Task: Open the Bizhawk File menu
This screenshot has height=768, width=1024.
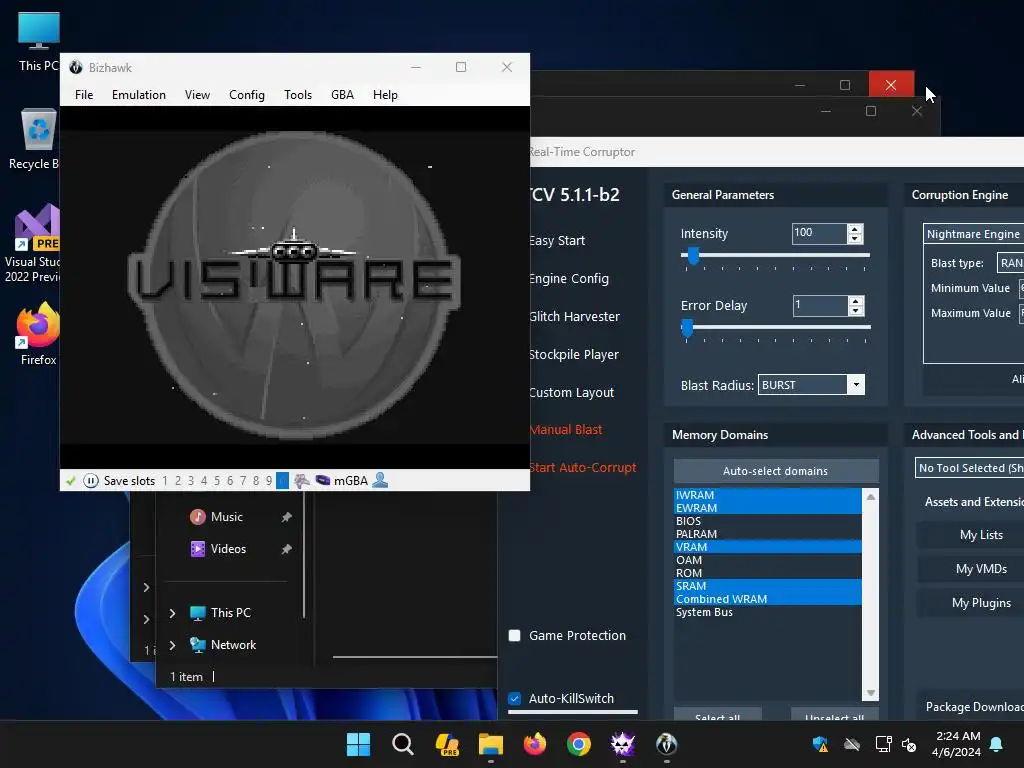Action: coord(84,95)
